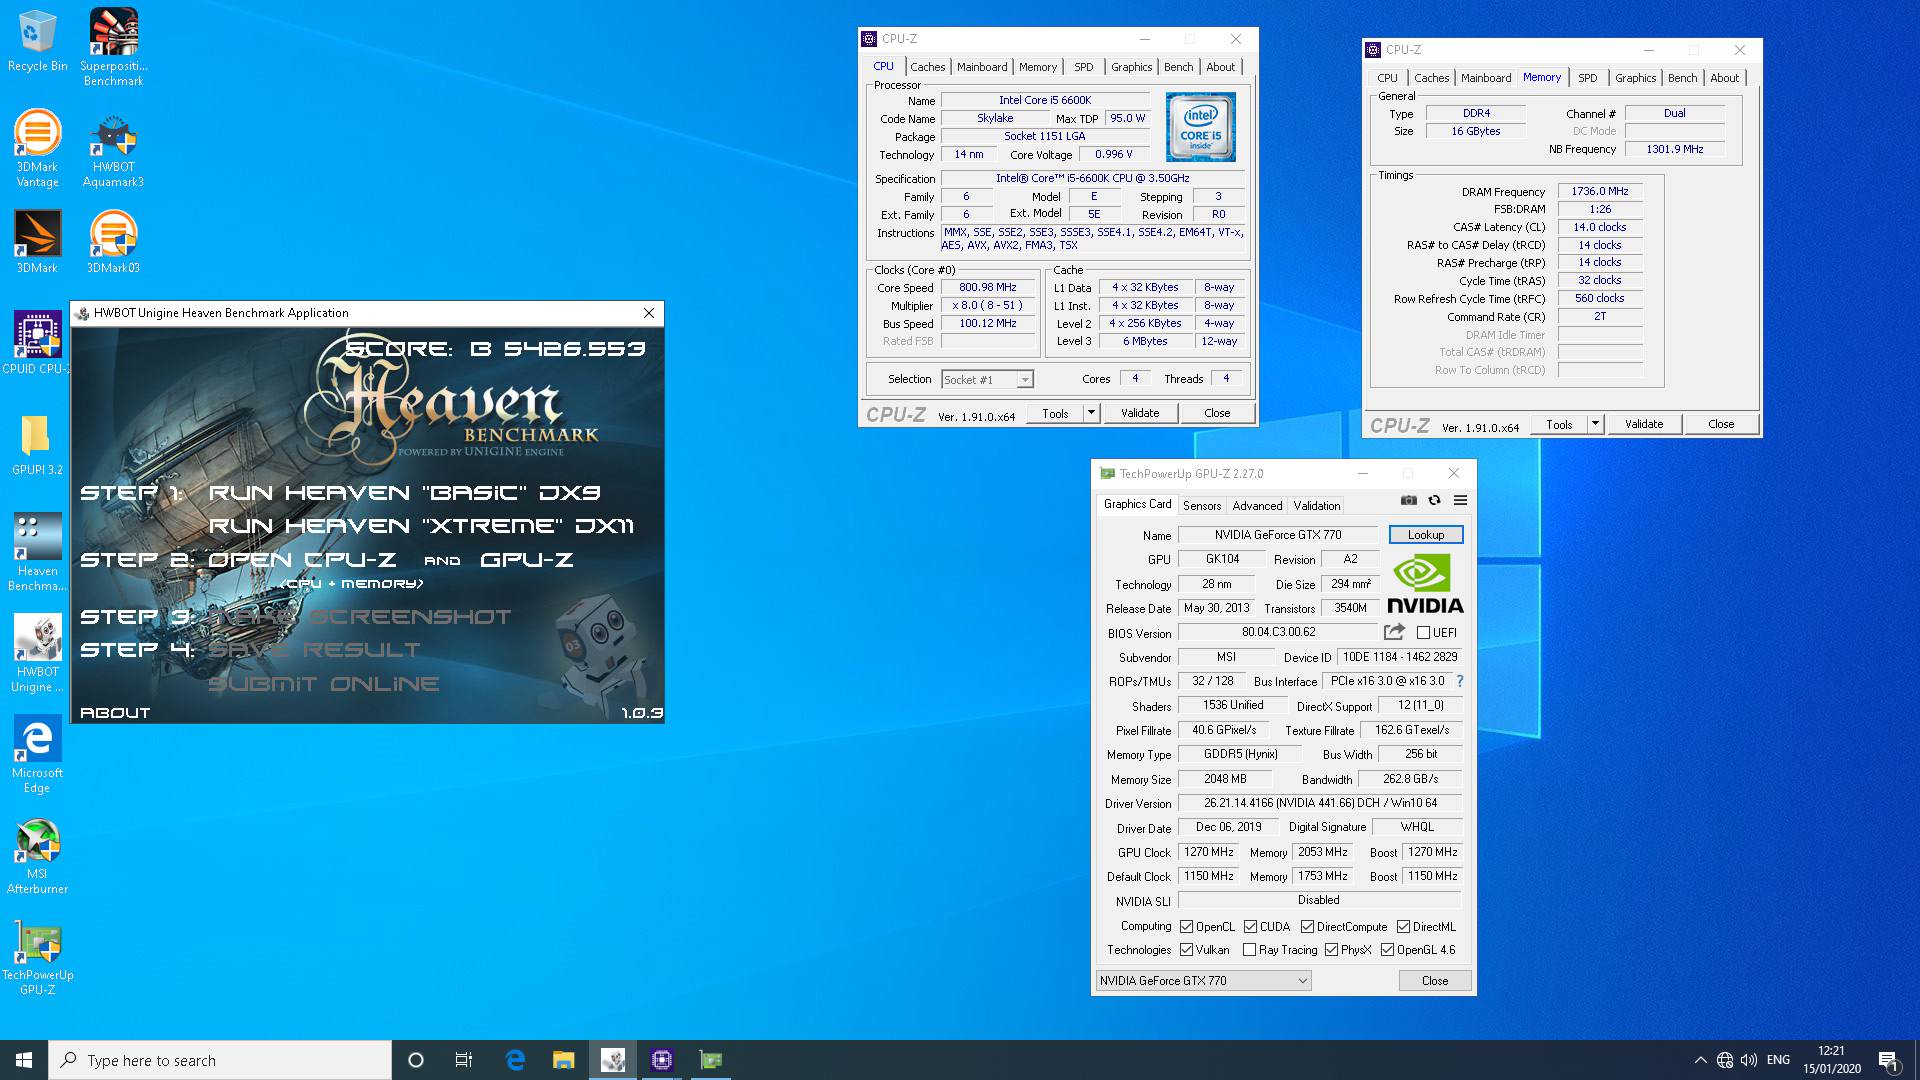Click Lookup button in GPU-Z
Screen dimensions: 1920x1080
pos(1426,535)
